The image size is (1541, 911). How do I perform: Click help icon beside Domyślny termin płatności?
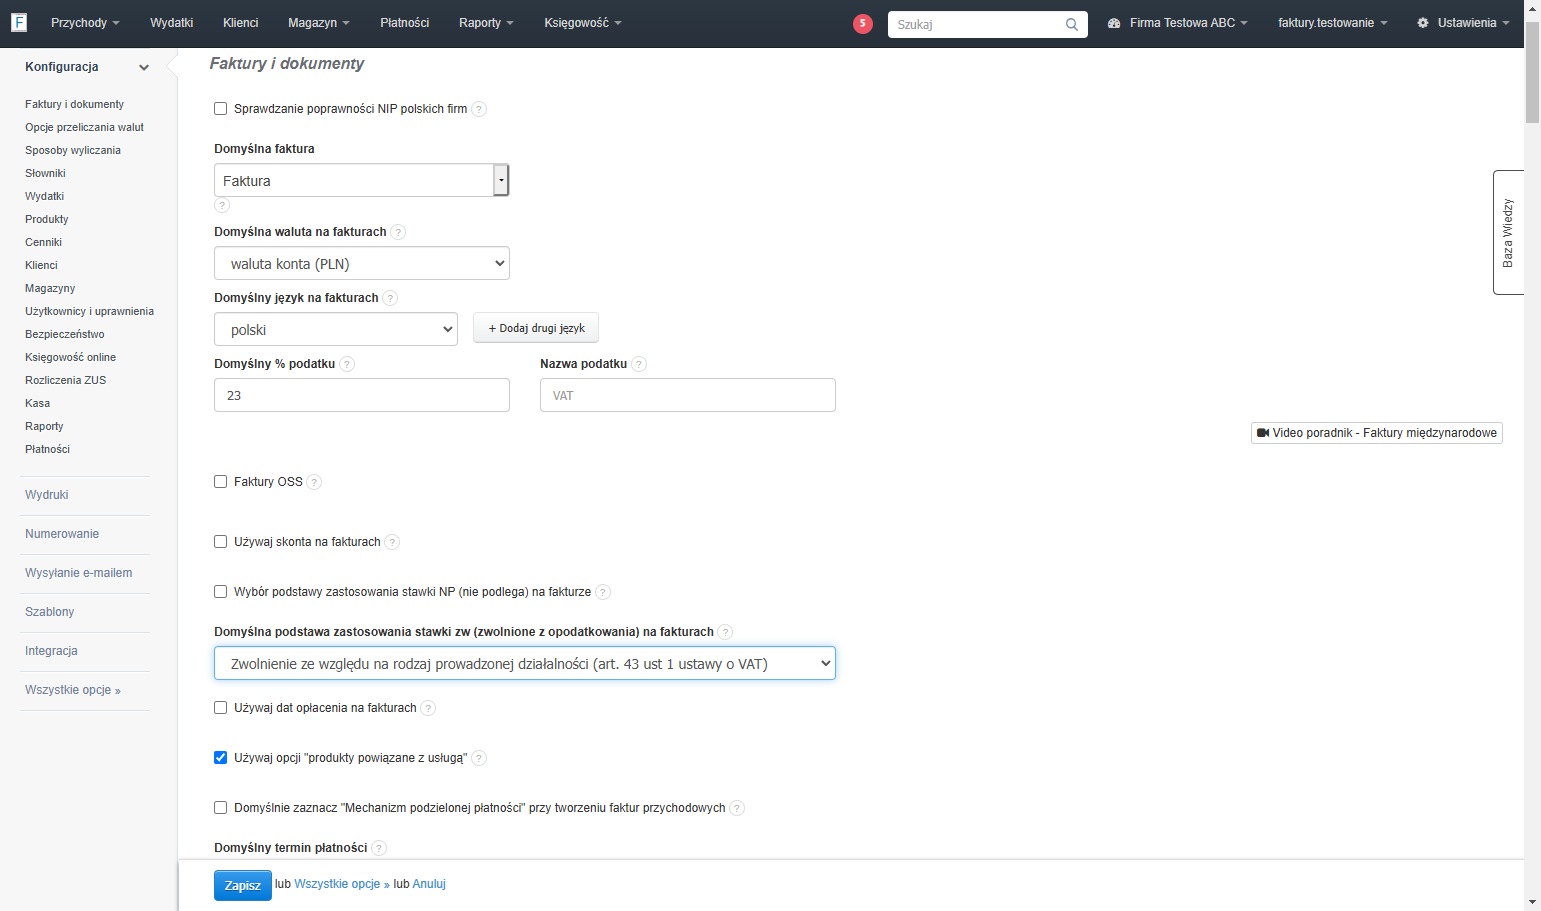[379, 848]
